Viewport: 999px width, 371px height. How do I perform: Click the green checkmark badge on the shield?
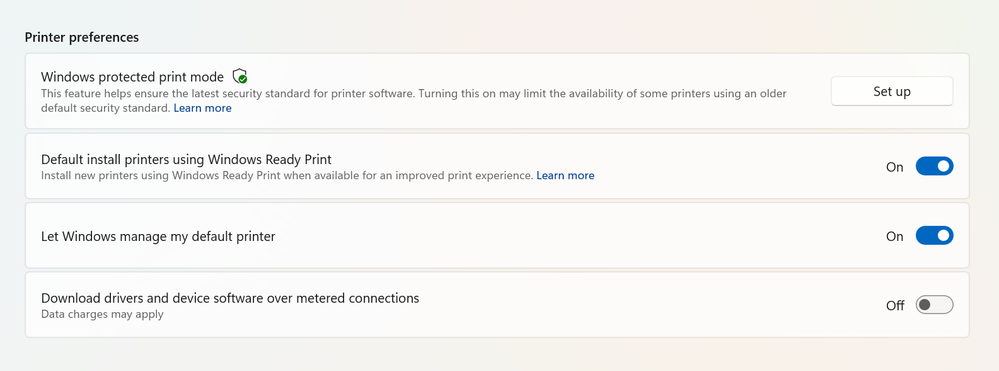243,80
